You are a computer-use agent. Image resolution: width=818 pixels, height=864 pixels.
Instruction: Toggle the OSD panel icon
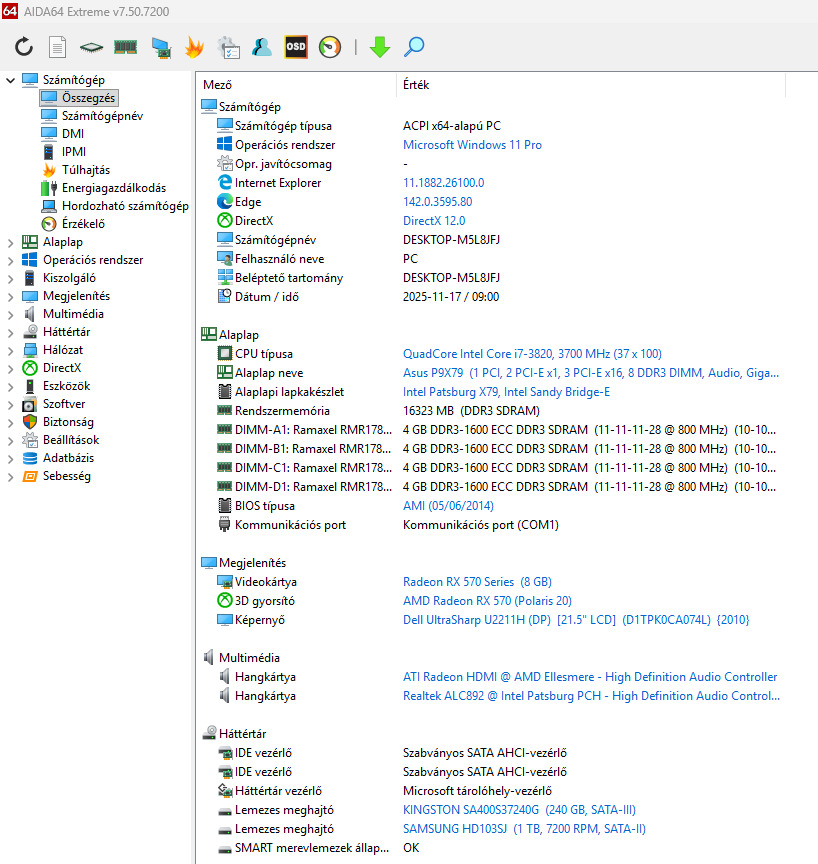click(296, 47)
